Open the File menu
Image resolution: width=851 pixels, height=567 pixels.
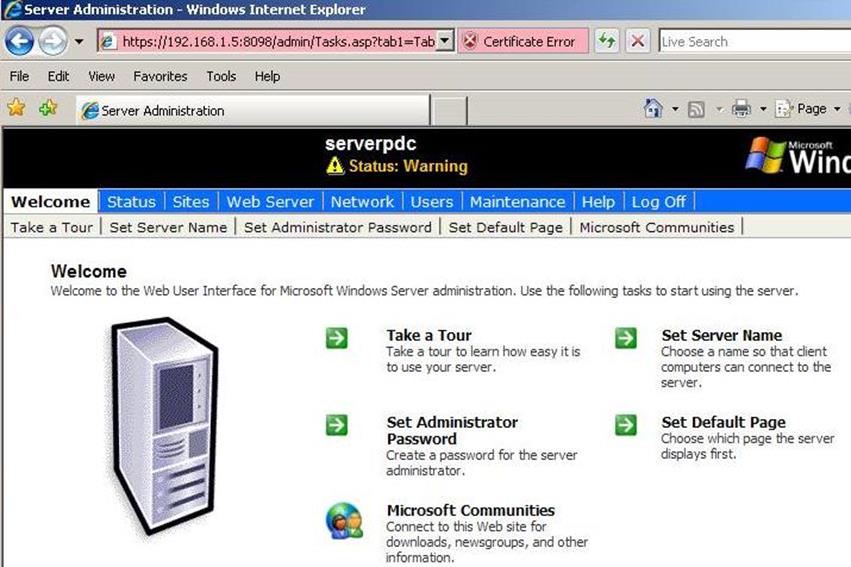(x=19, y=76)
